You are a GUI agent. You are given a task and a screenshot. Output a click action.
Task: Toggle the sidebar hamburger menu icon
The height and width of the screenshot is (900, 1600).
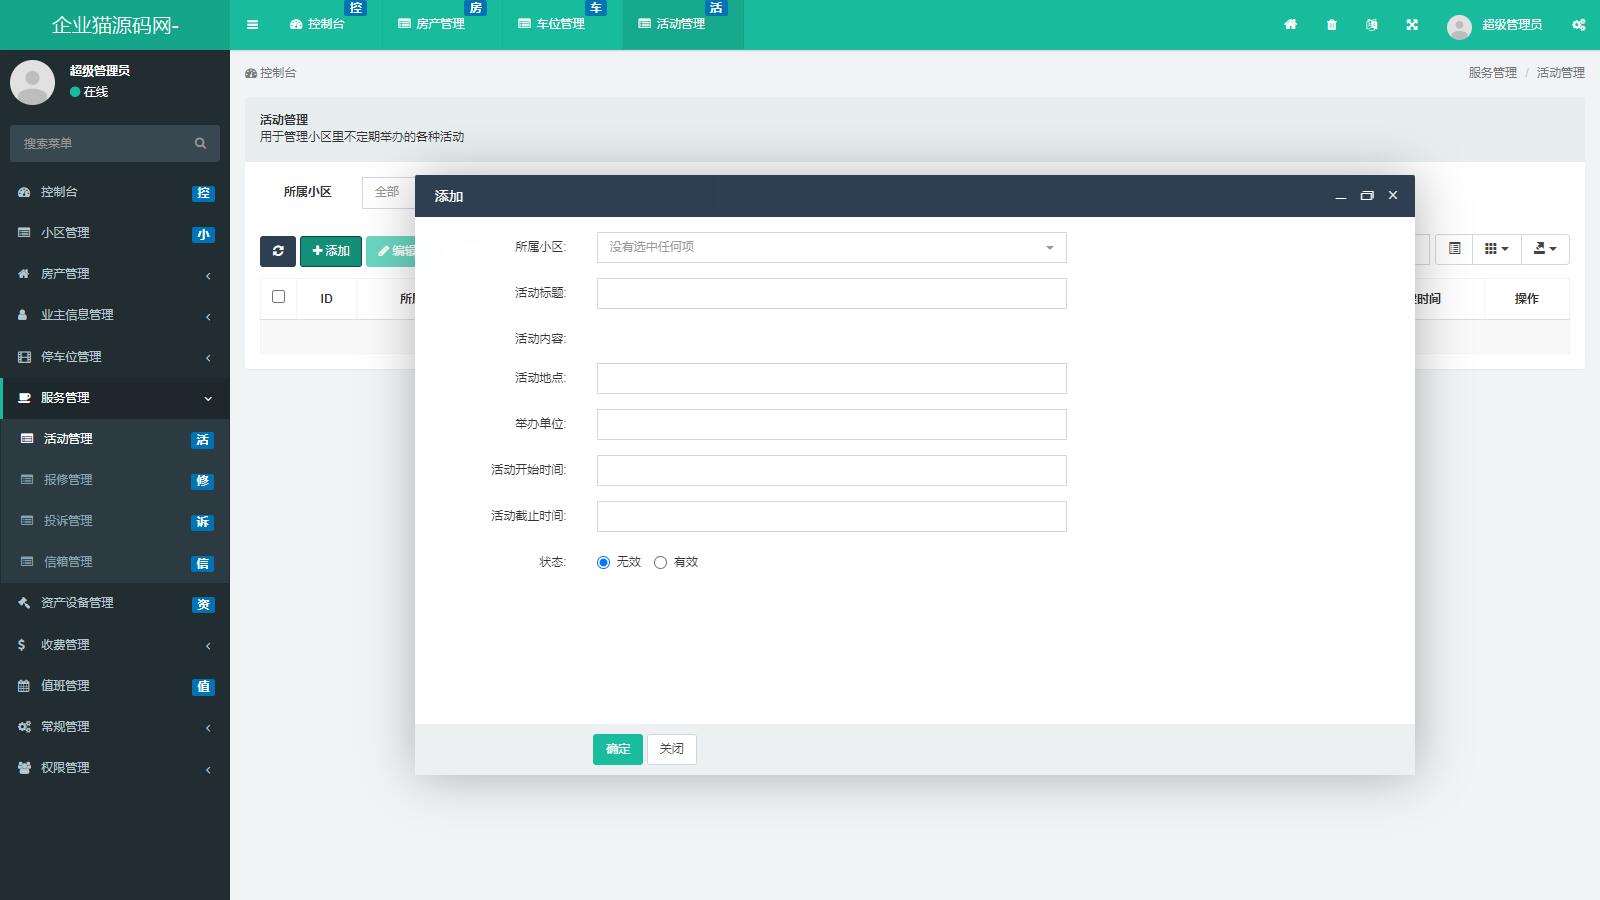click(x=252, y=25)
